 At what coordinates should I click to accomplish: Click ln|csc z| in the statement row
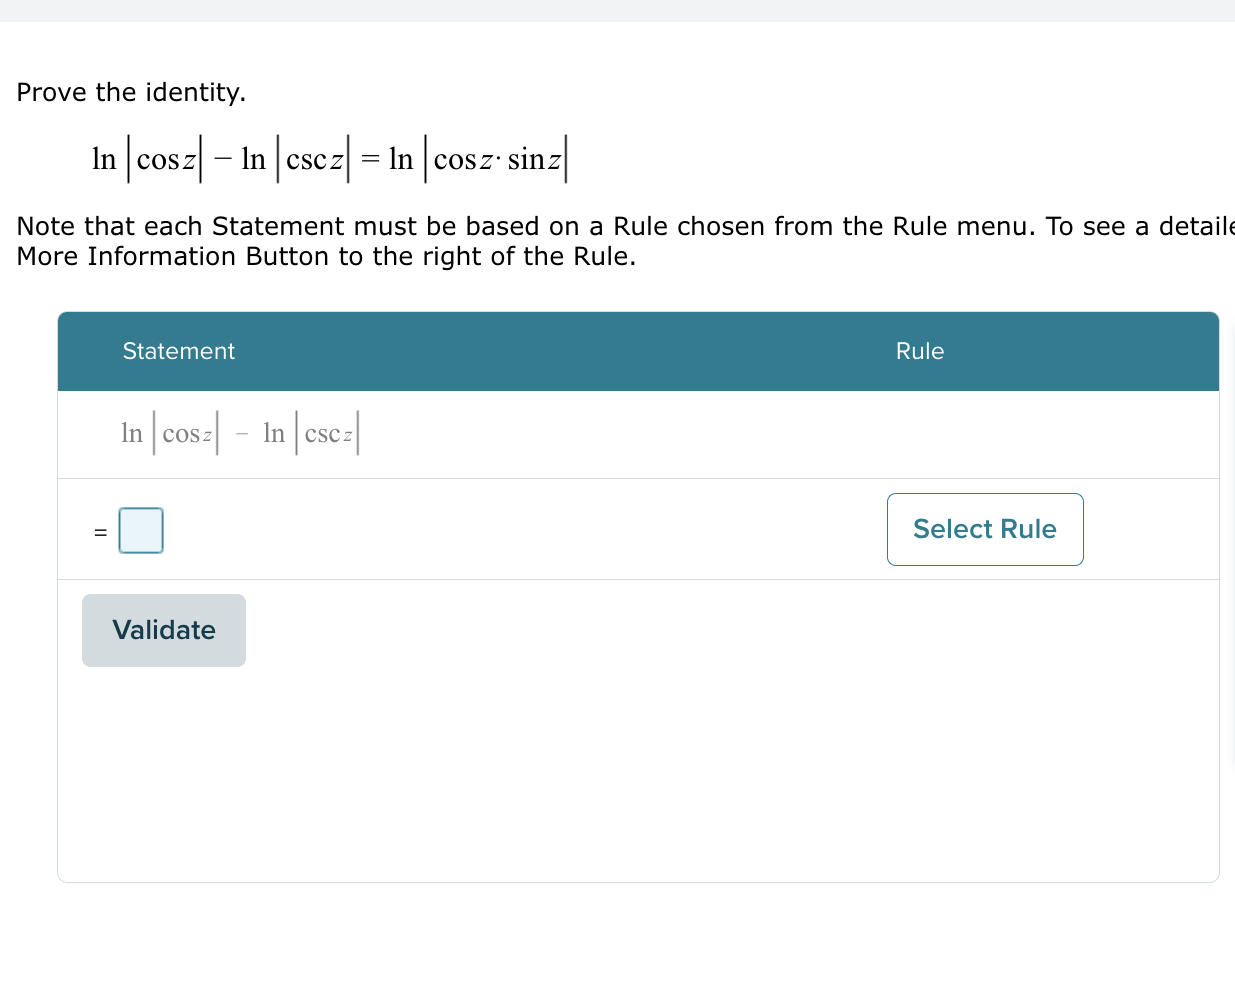(312, 433)
